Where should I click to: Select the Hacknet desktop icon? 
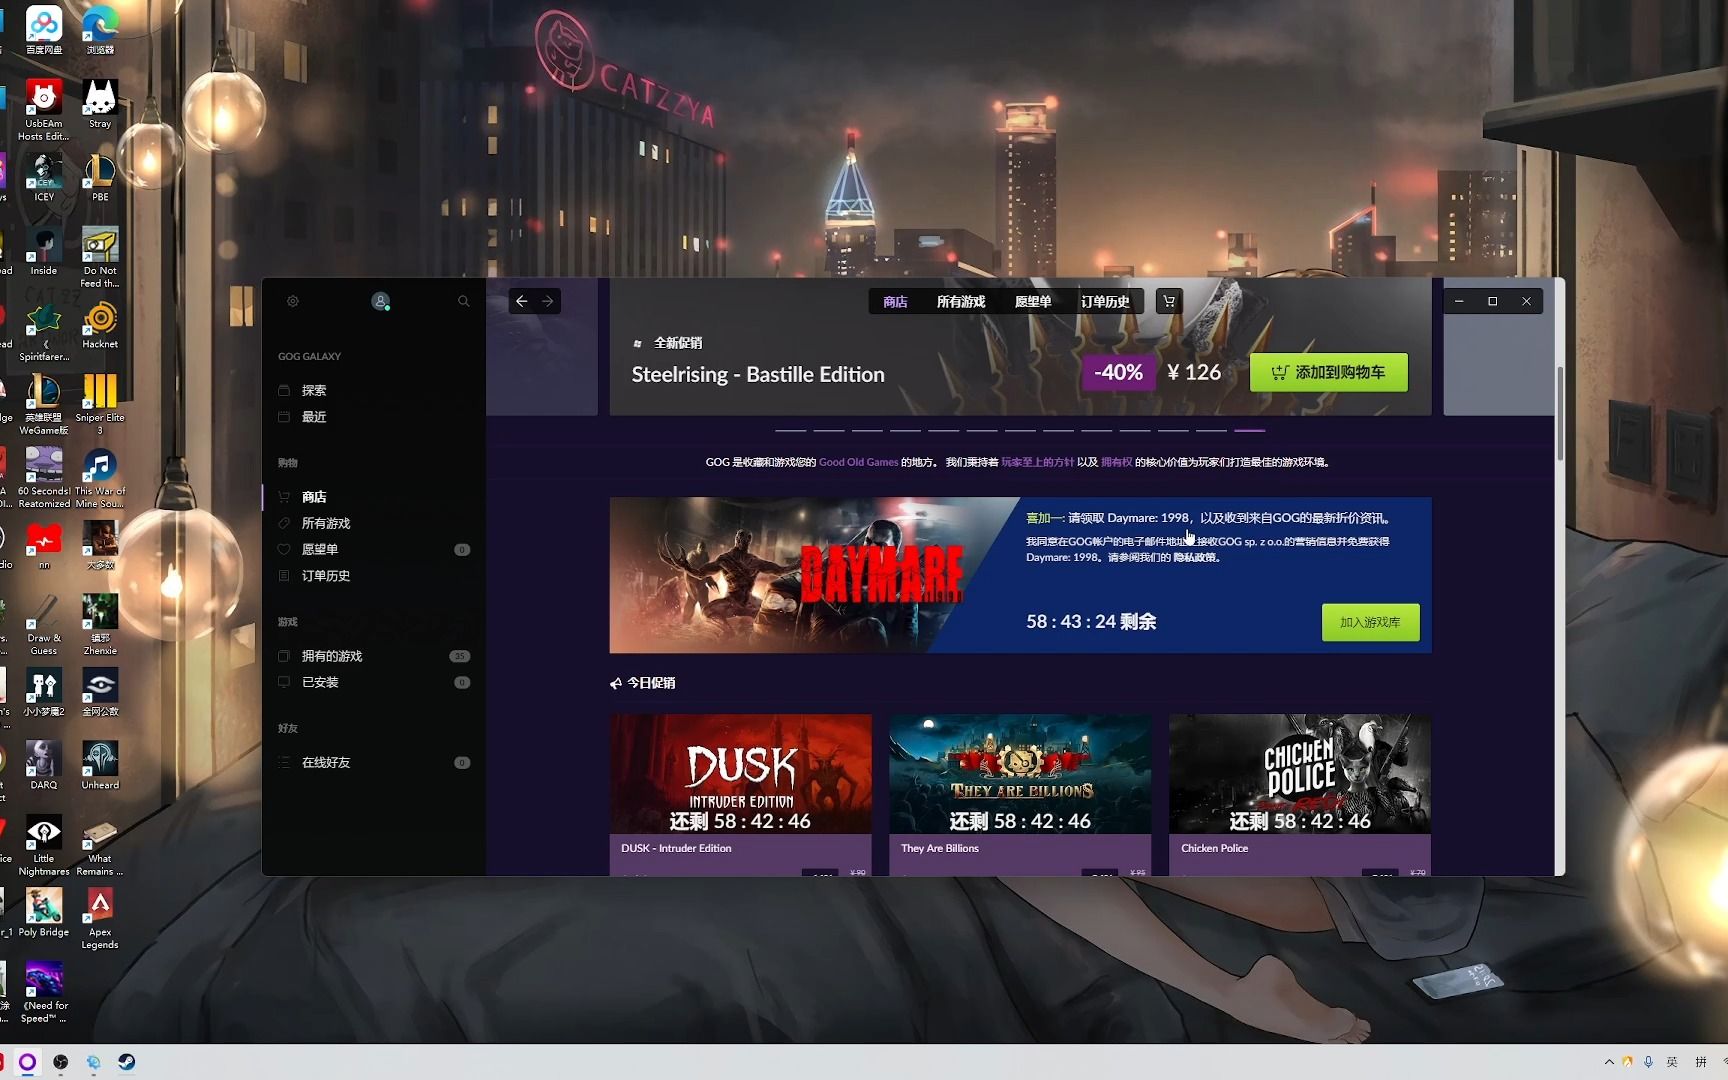[100, 325]
